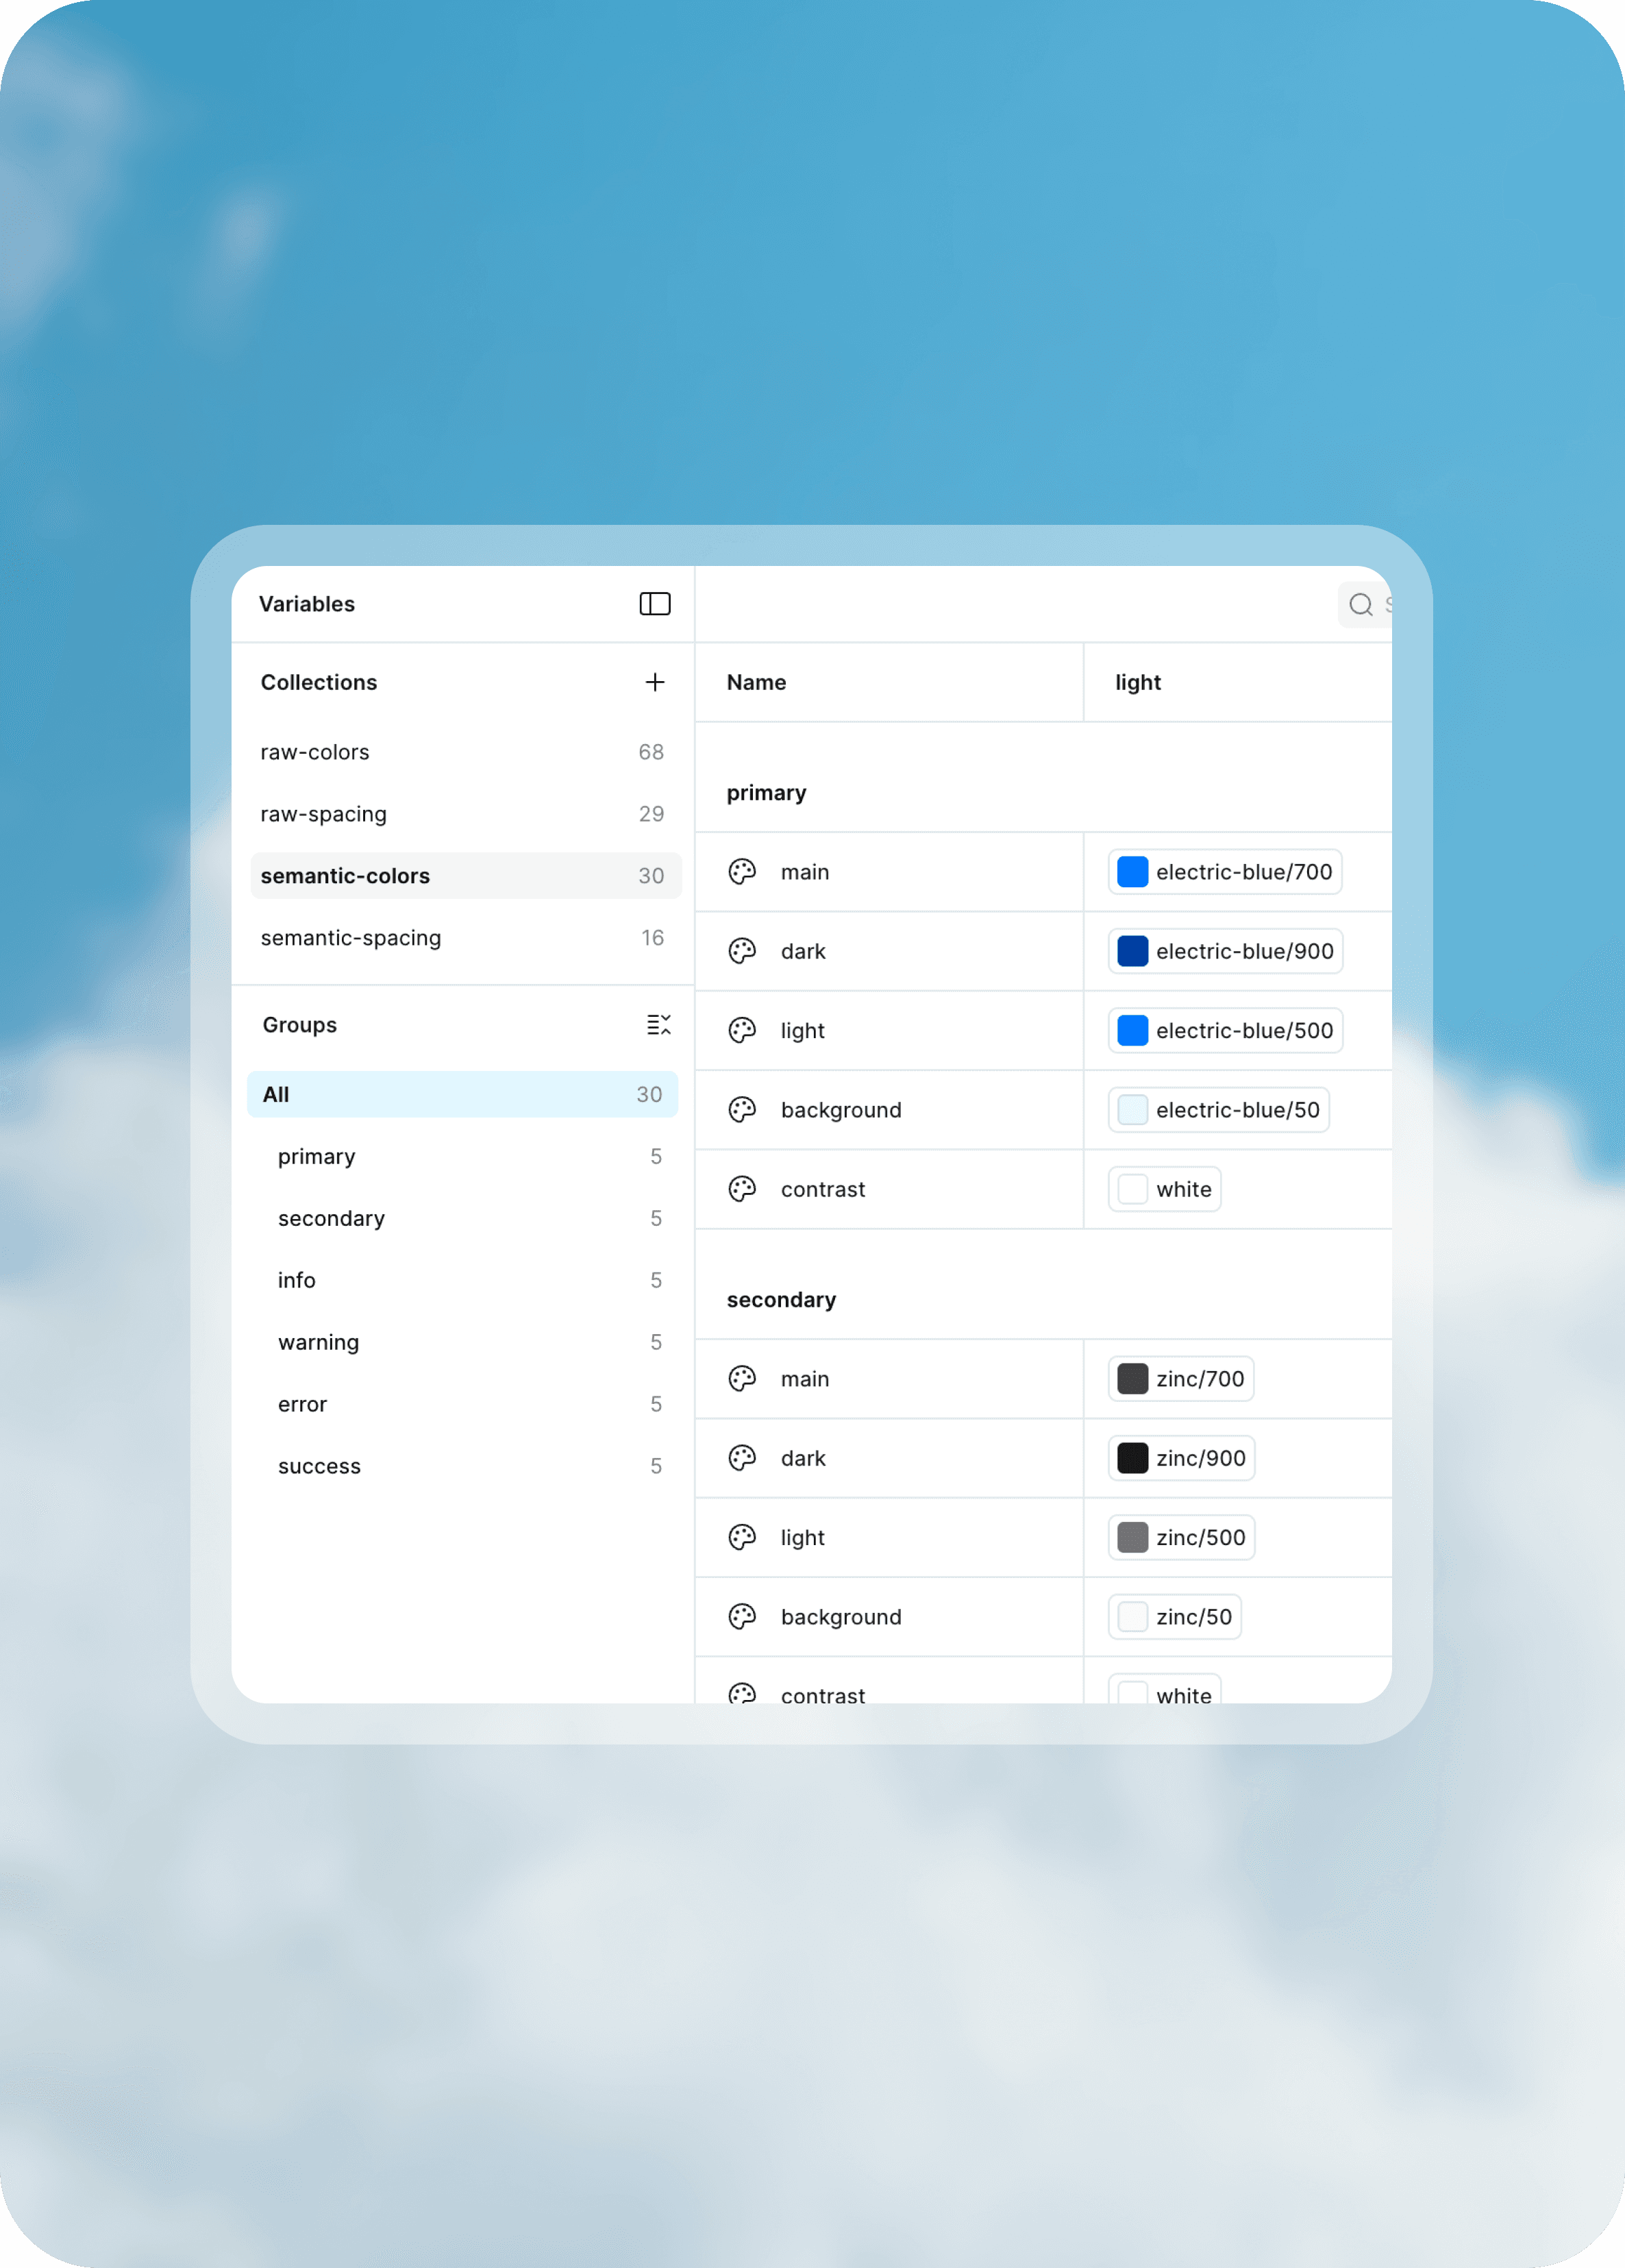Toggle the sidebar panel icon
The height and width of the screenshot is (2268, 1625).
coord(654,604)
